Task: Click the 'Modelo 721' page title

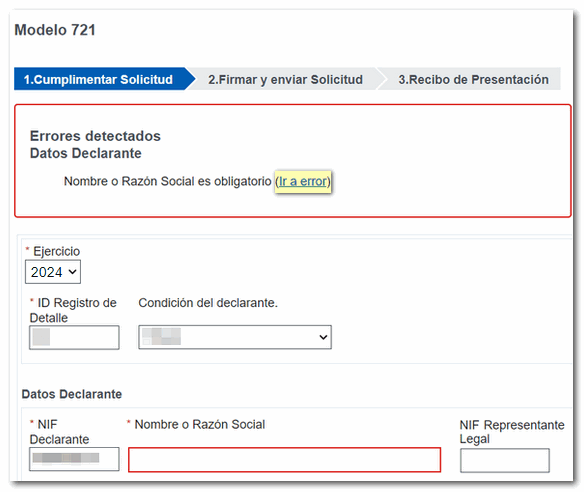Action: point(55,30)
